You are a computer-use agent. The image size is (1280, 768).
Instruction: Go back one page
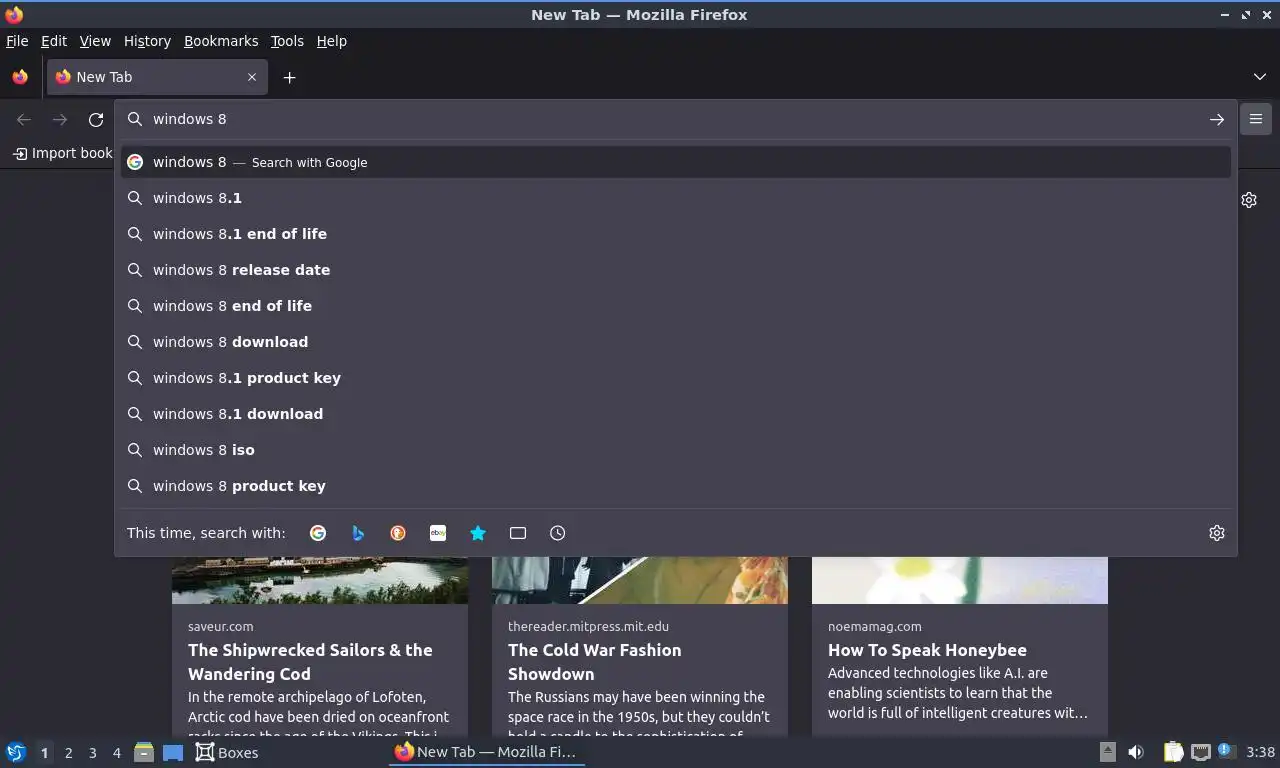(x=24, y=120)
